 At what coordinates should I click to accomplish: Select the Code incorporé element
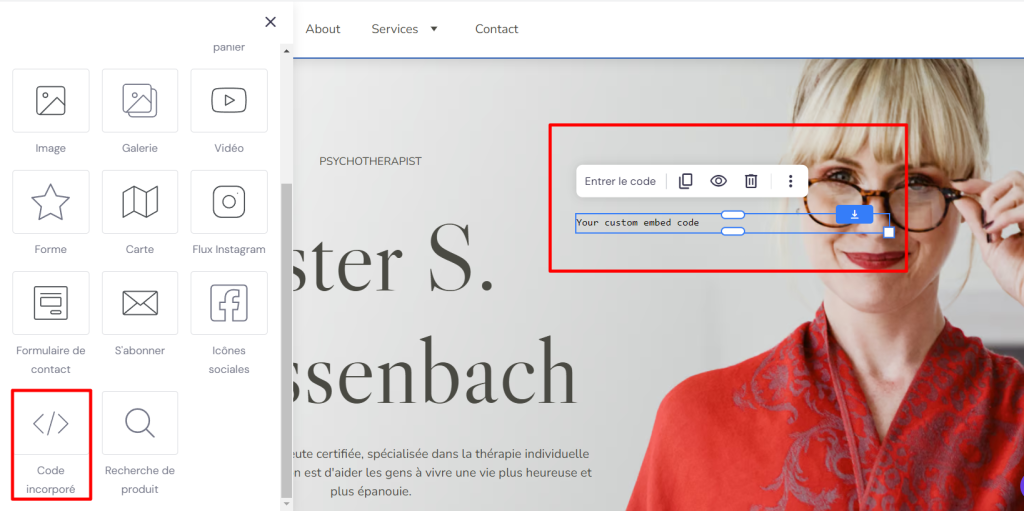51,424
